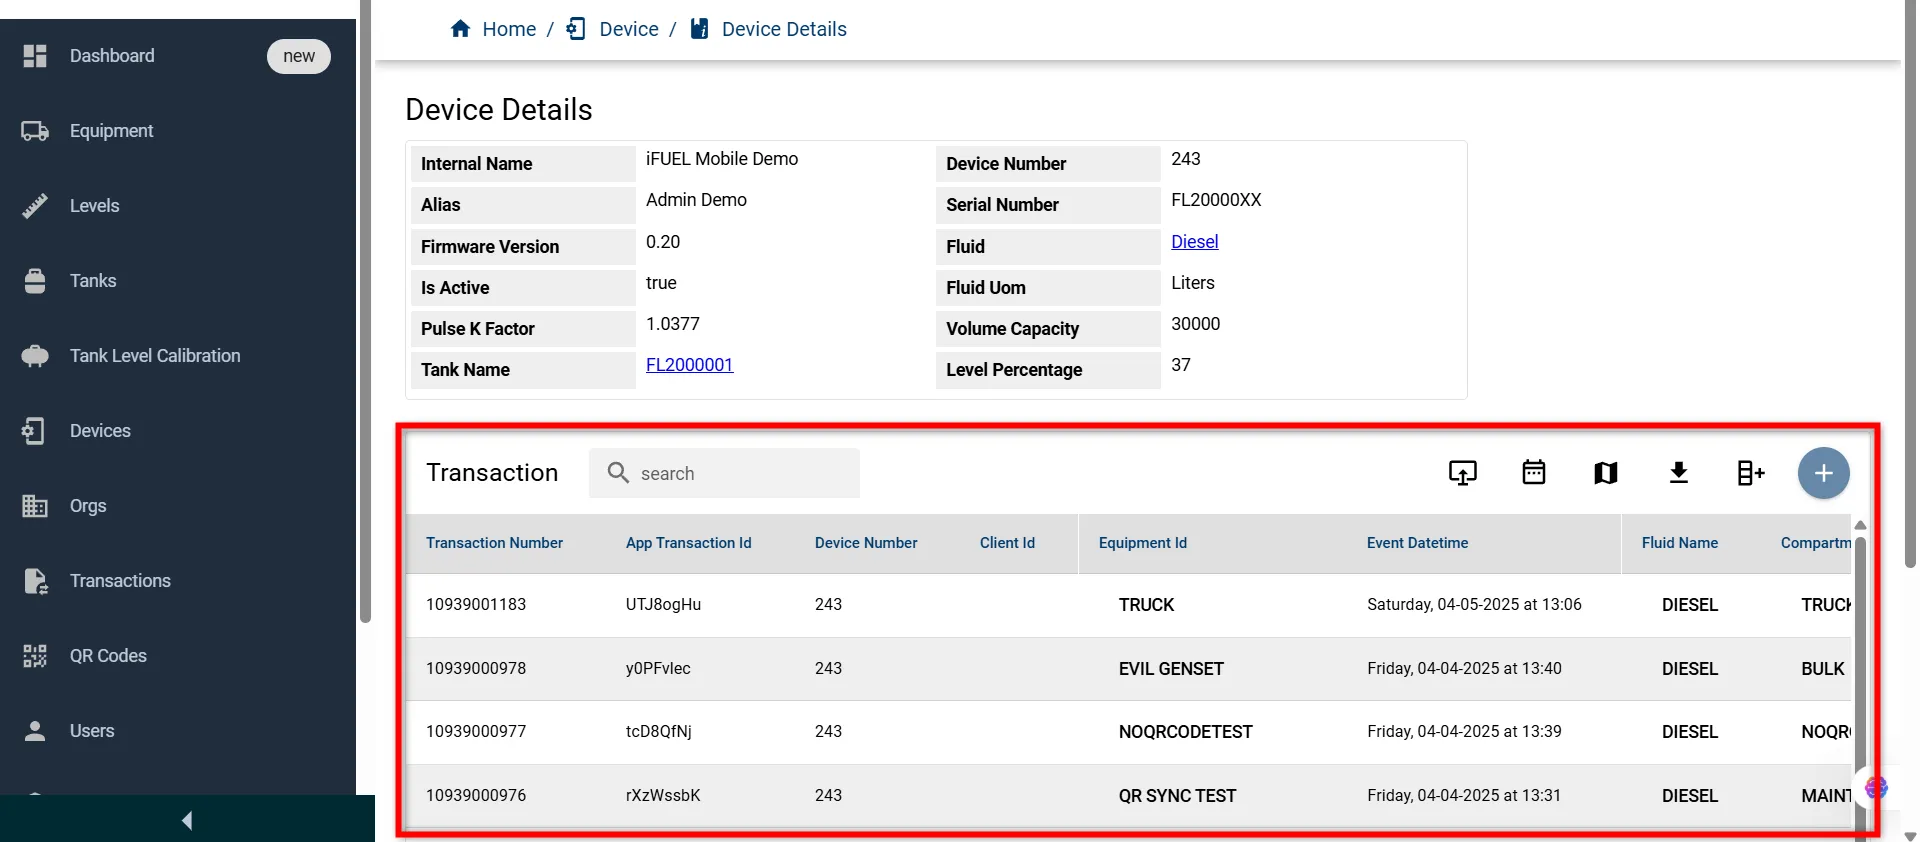Sort by Transaction Number column header

pyautogui.click(x=494, y=543)
